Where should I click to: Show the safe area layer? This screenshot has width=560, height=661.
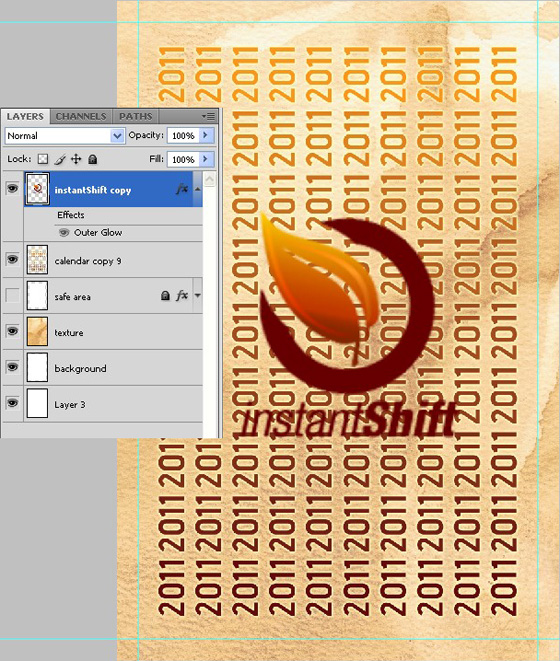(x=13, y=296)
